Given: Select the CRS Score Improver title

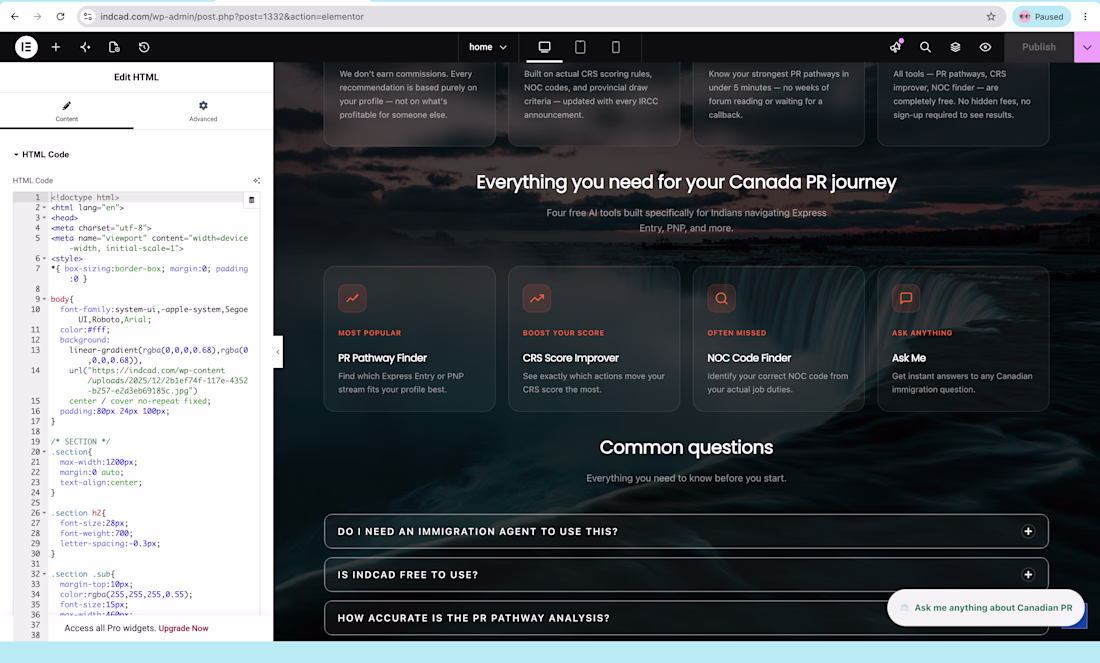Looking at the screenshot, I should pyautogui.click(x=571, y=358).
